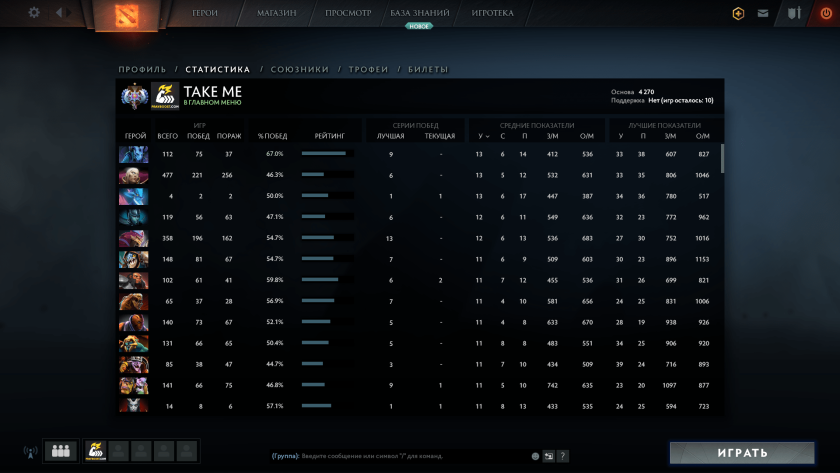The height and width of the screenshot is (473, 840).
Task: Open the ПРОСМОТР menu
Action: [x=348, y=13]
